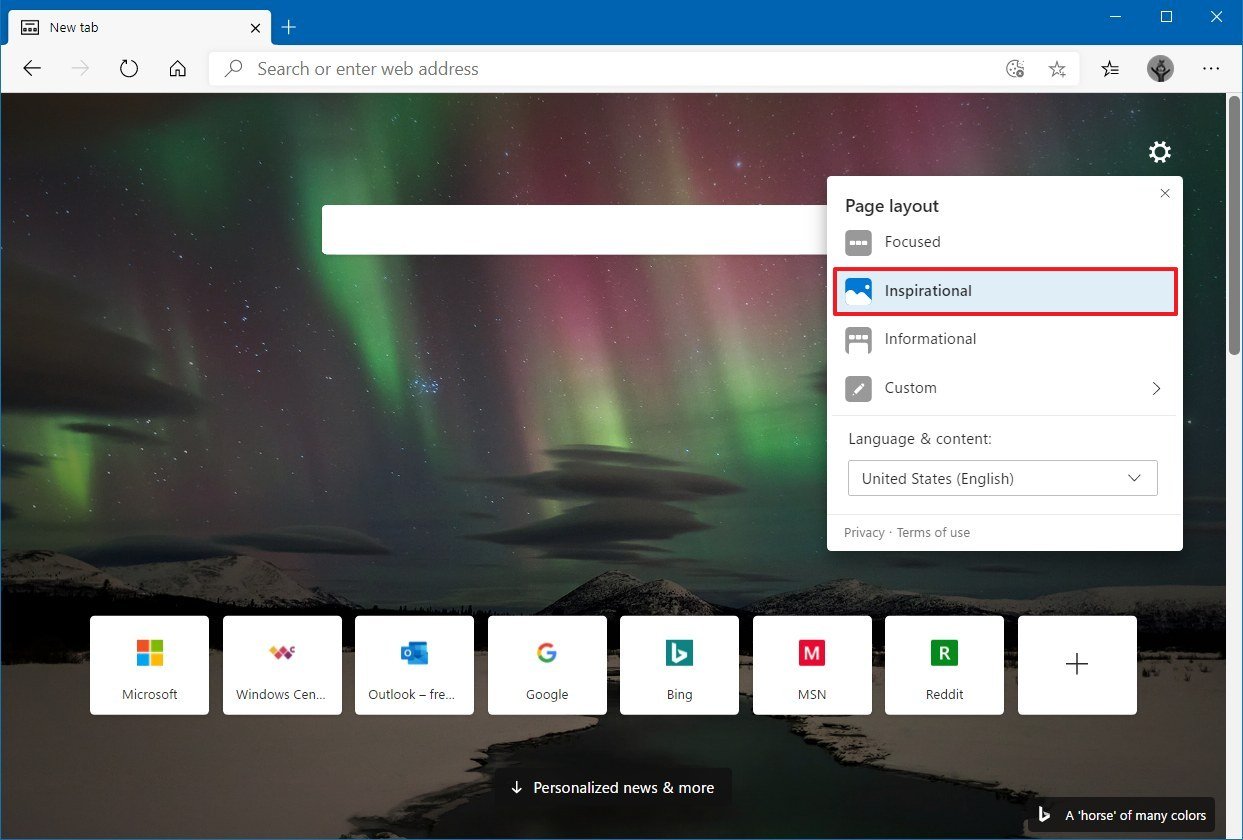Open the favorites list icon

(x=1110, y=69)
